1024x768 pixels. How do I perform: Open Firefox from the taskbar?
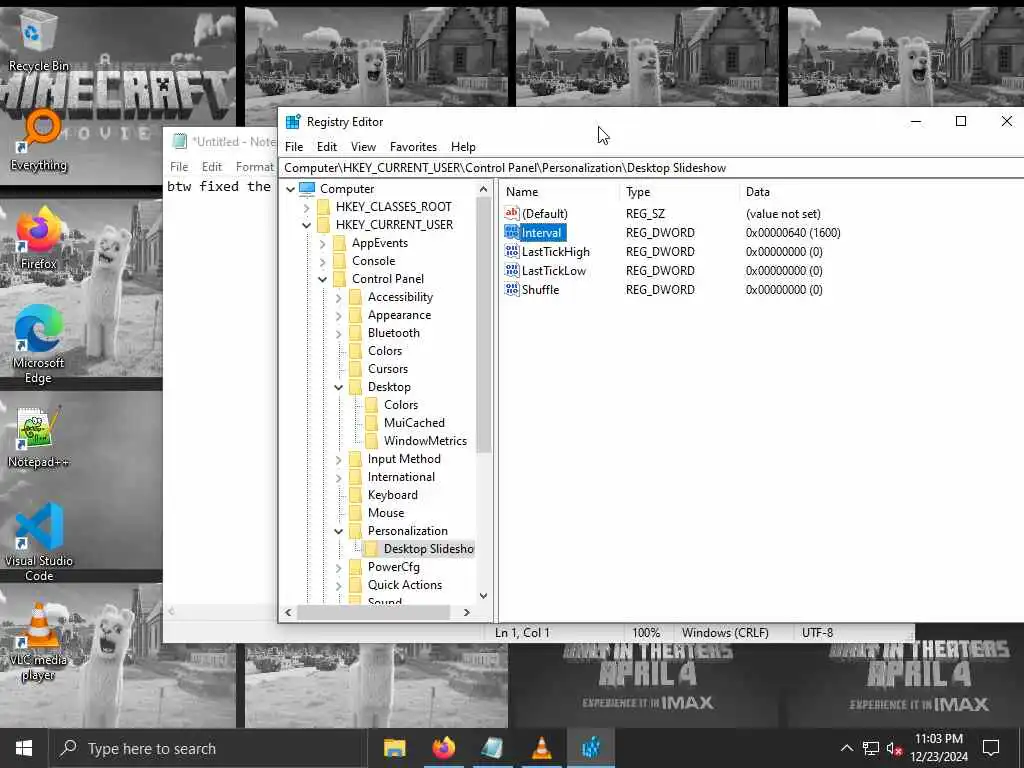coord(443,748)
